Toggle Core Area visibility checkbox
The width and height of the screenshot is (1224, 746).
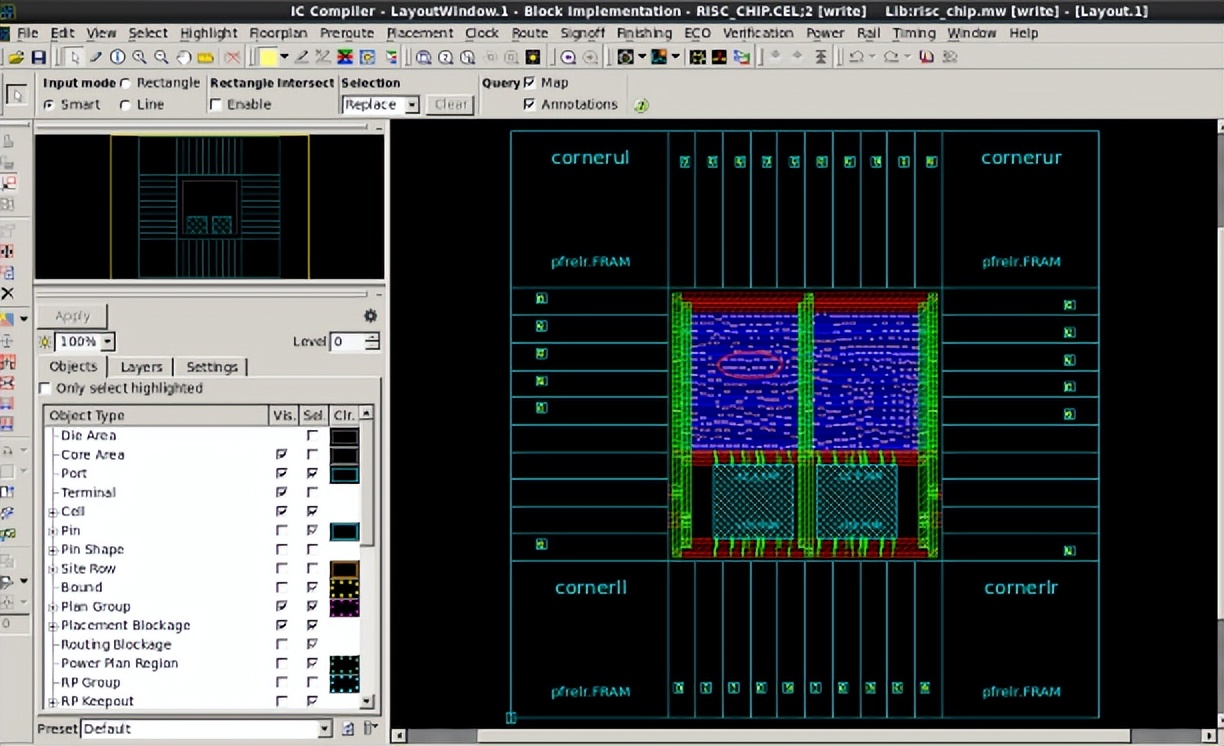(281, 455)
